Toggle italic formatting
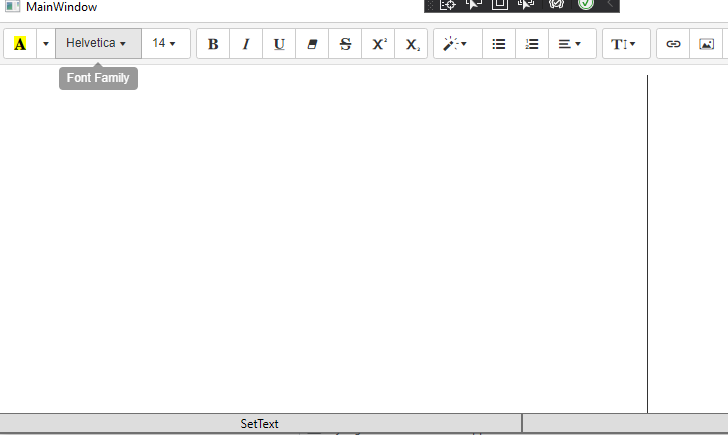The width and height of the screenshot is (728, 435). (x=246, y=44)
